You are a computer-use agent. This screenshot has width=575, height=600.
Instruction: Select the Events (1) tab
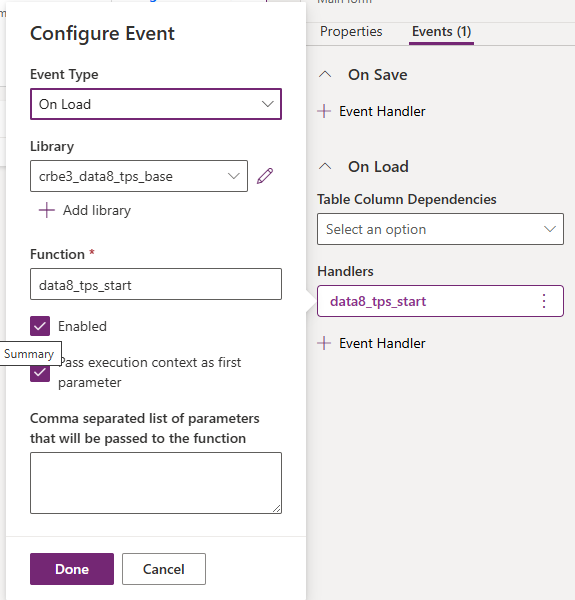coord(441,31)
